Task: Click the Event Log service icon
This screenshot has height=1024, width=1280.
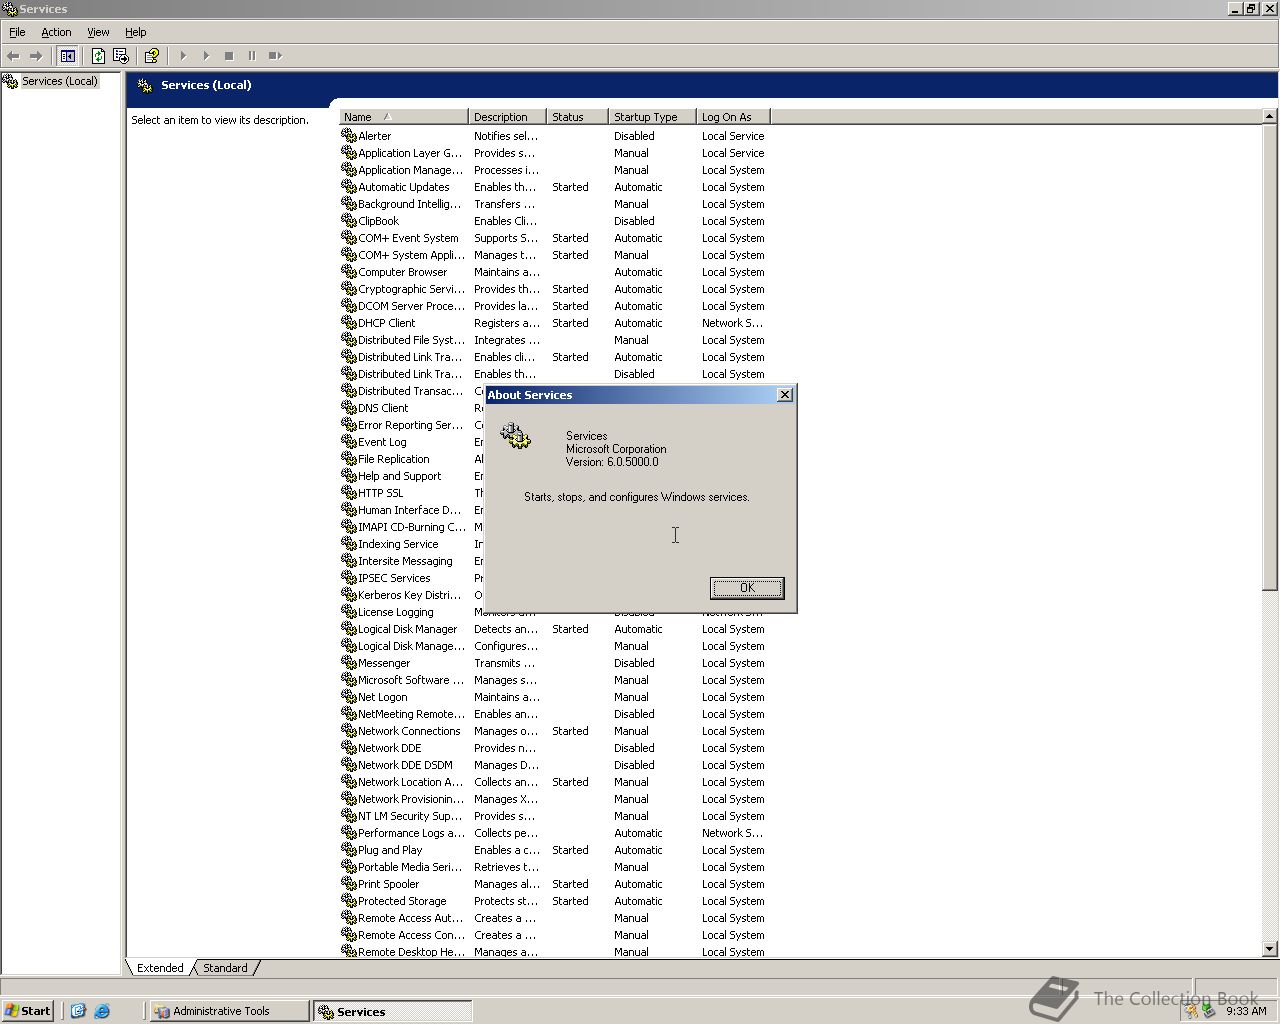Action: click(349, 441)
